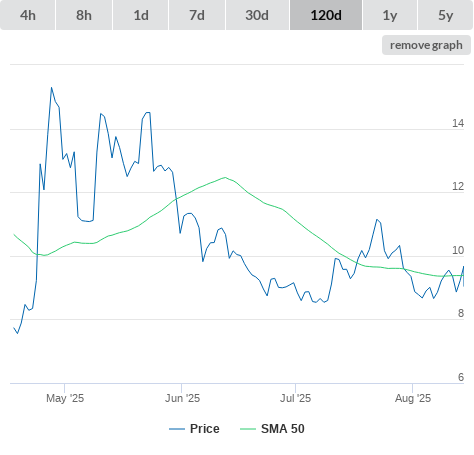Click the Jun '25 axis label
Viewport: 474px width, 455px height.
pyautogui.click(x=182, y=398)
